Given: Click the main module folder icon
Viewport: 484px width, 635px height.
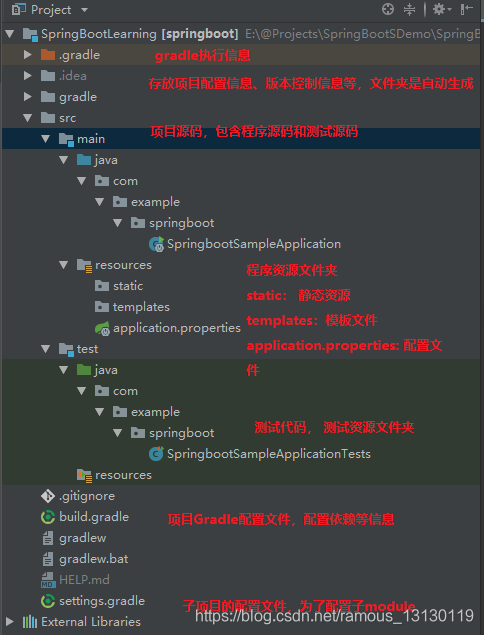Looking at the screenshot, I should point(66,139).
